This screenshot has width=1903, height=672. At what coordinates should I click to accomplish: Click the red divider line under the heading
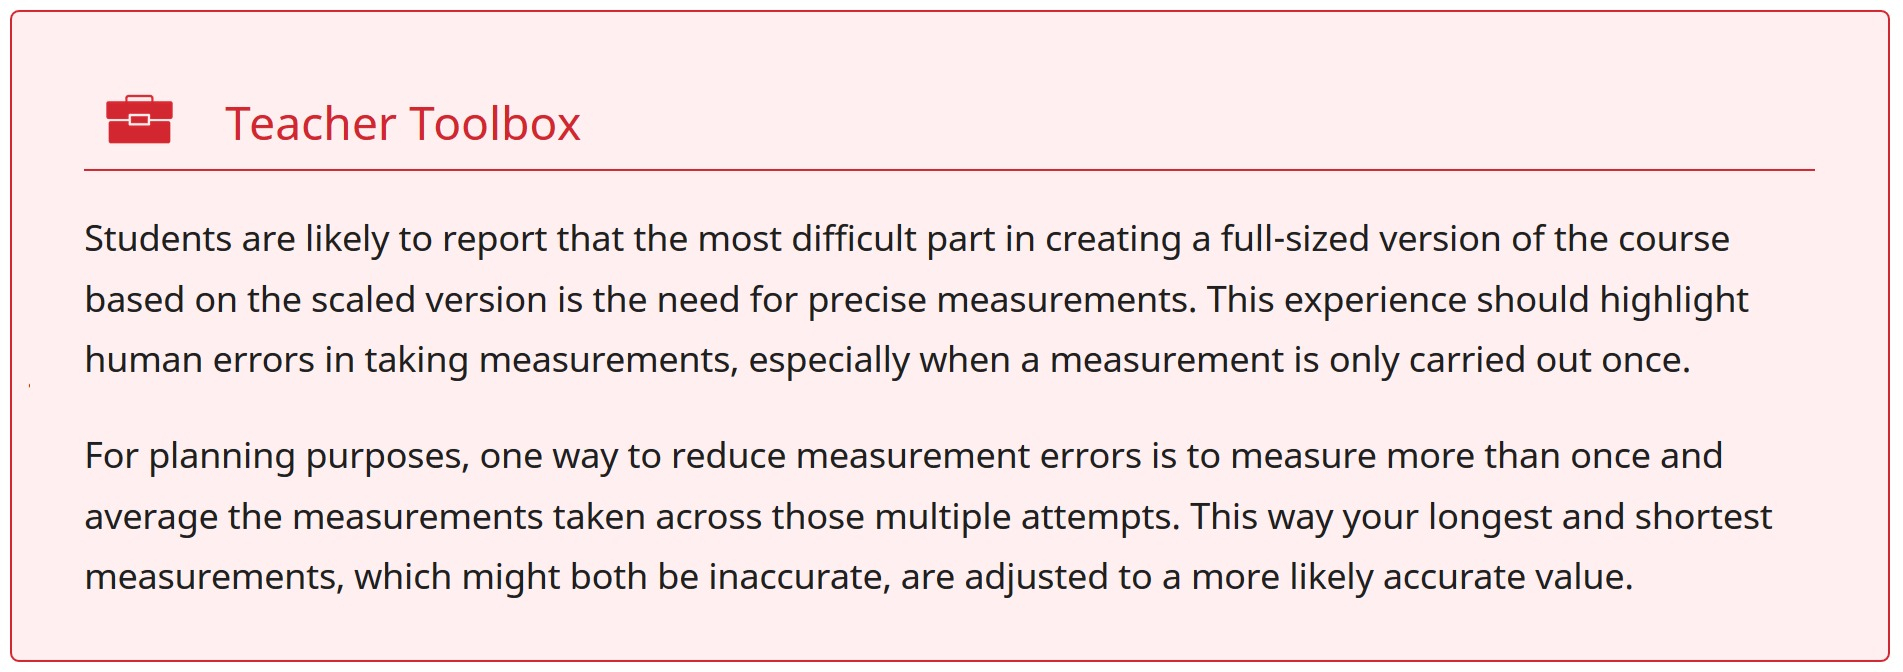(948, 170)
